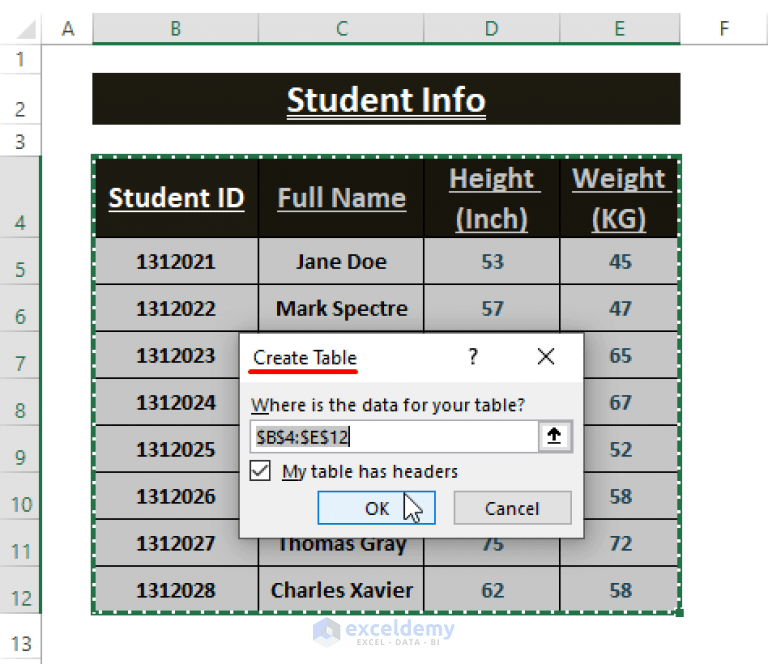
Task: Click Charles Xavier's height value 62
Action: 492,590
